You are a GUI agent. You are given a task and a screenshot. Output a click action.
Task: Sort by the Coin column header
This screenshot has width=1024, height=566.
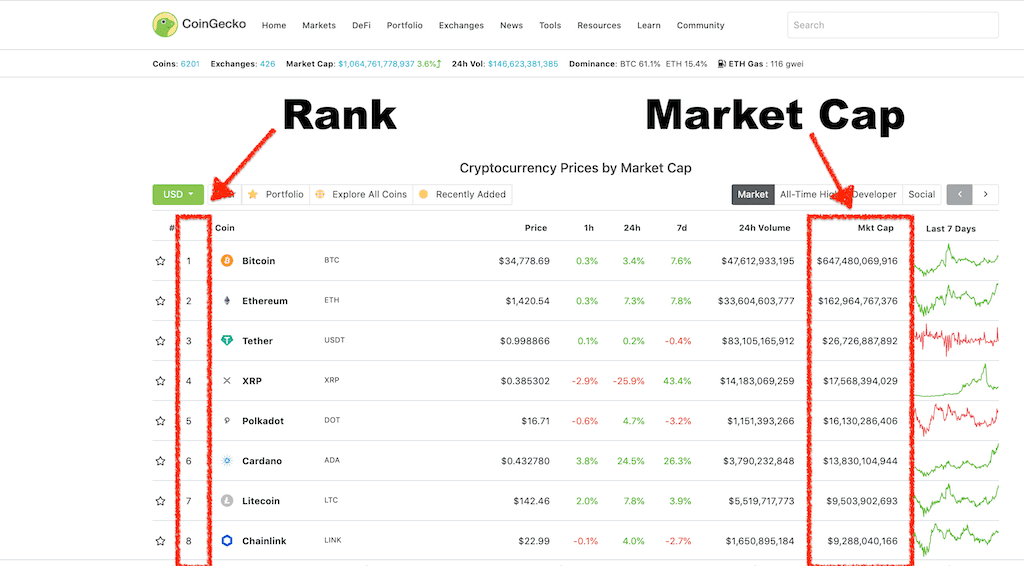click(225, 228)
